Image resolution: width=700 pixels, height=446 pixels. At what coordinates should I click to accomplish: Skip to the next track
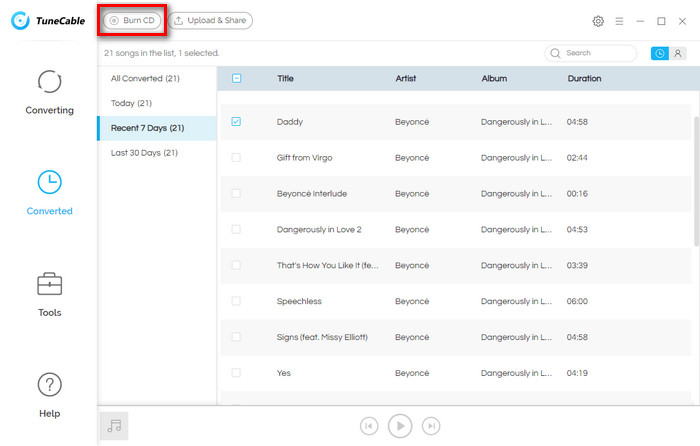click(431, 426)
